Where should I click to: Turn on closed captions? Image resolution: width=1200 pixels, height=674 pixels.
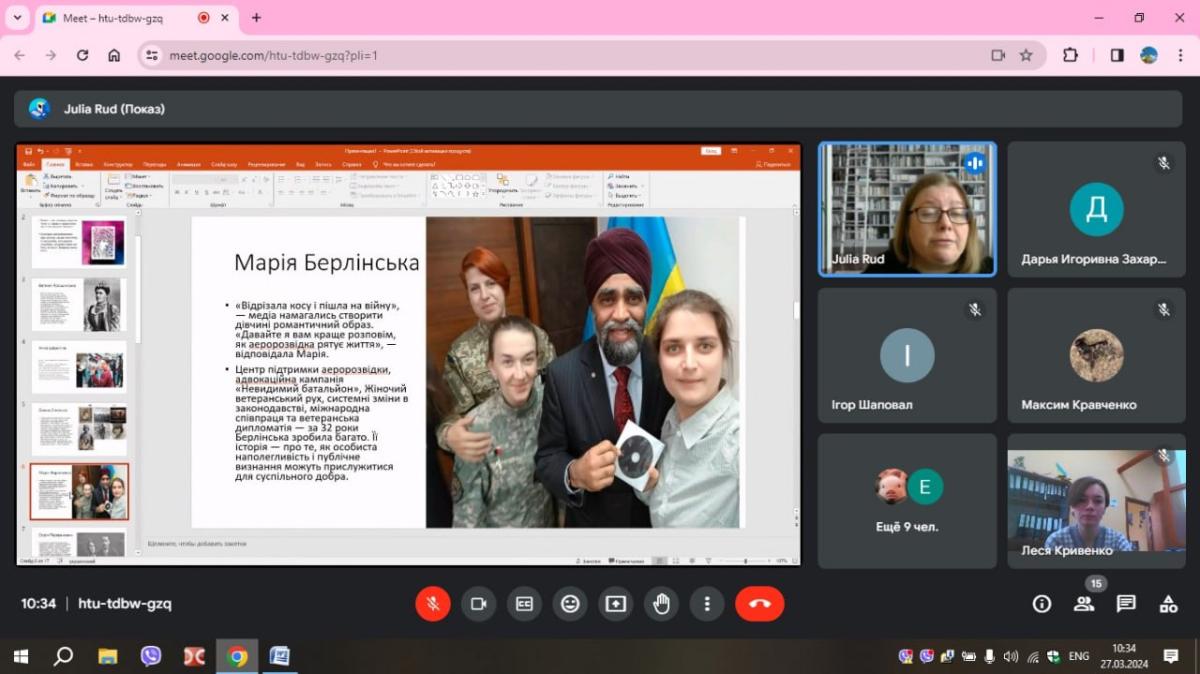click(x=524, y=604)
